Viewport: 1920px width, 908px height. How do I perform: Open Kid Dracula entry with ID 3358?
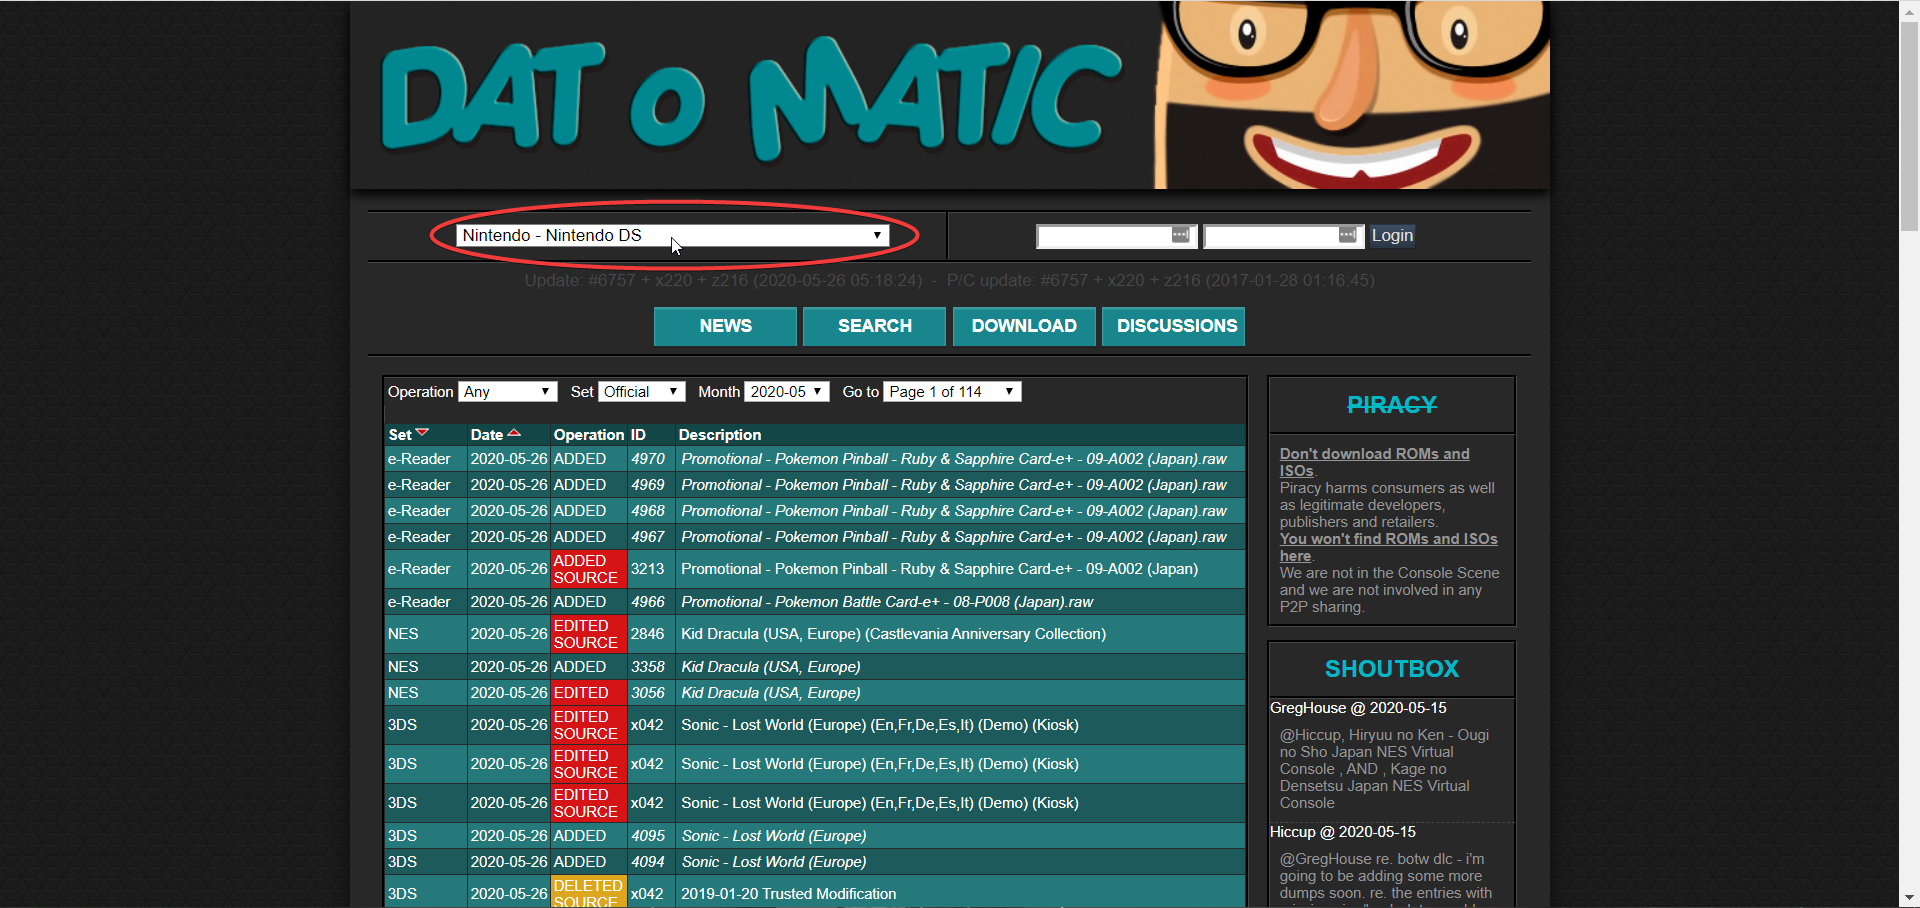tap(770, 667)
